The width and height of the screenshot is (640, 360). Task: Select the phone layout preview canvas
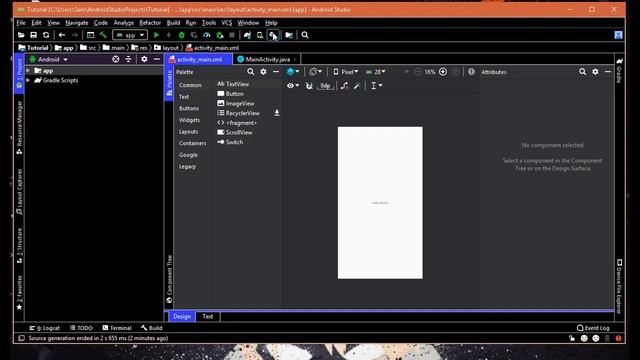[380, 203]
